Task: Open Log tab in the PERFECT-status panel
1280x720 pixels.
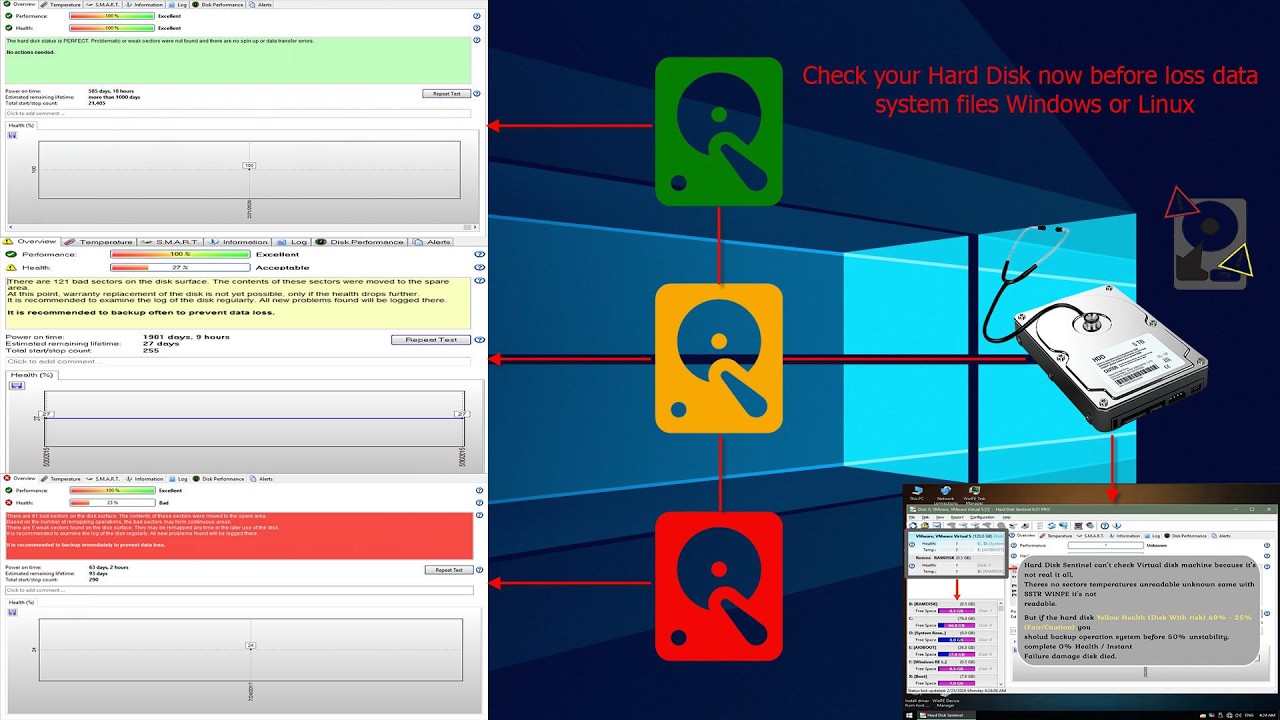Action: (178, 4)
